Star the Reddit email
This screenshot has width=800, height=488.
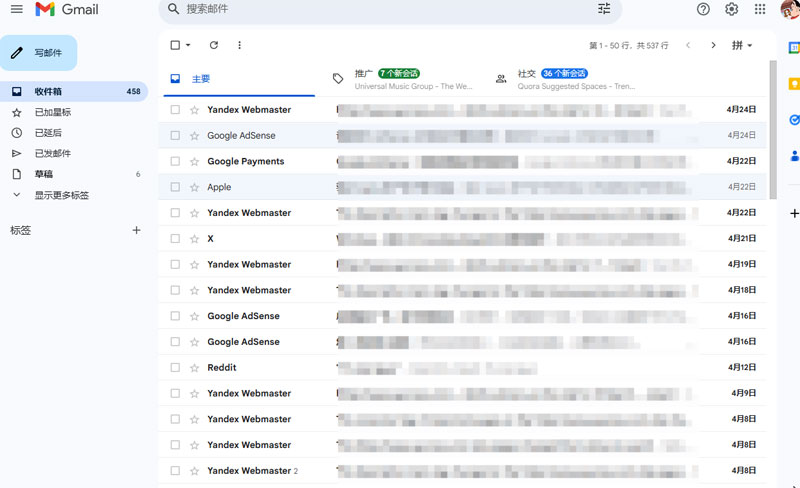(x=194, y=368)
